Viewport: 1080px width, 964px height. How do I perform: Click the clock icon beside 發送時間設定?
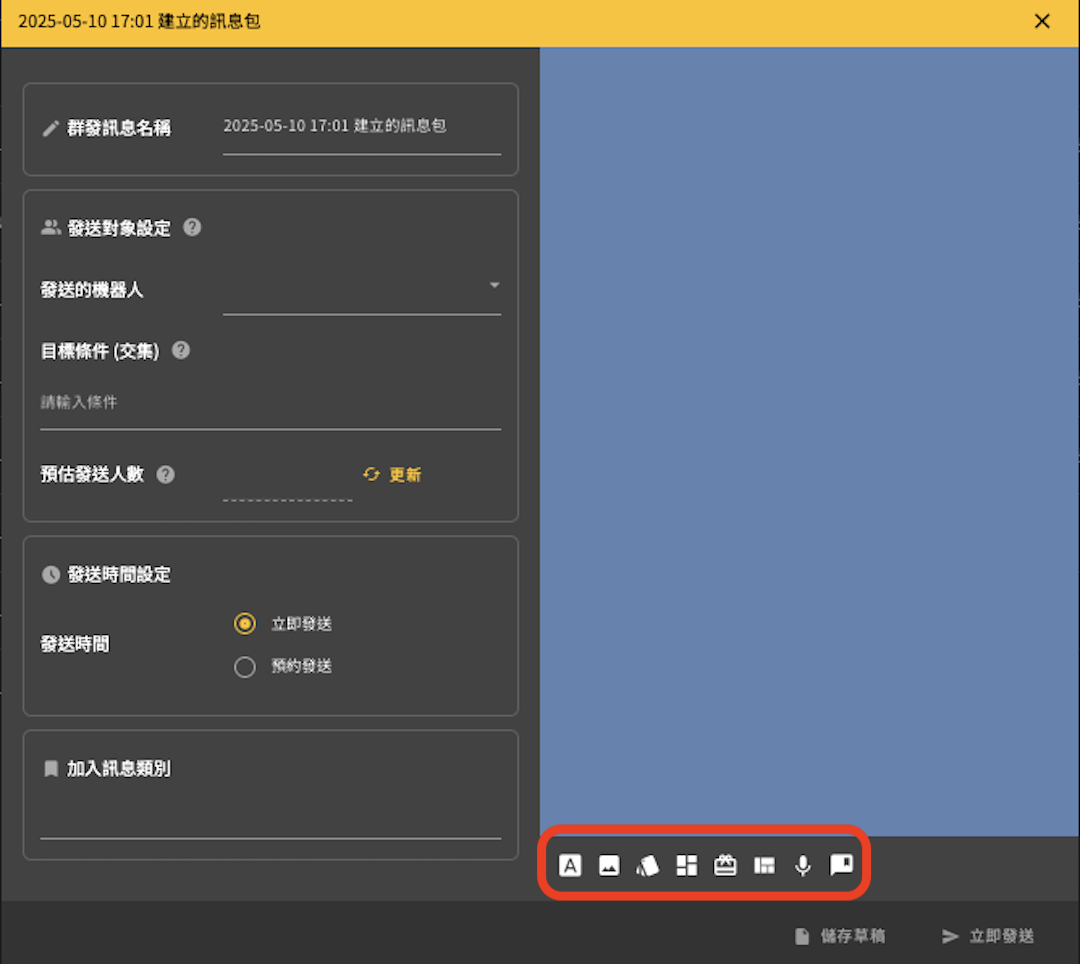click(51, 574)
